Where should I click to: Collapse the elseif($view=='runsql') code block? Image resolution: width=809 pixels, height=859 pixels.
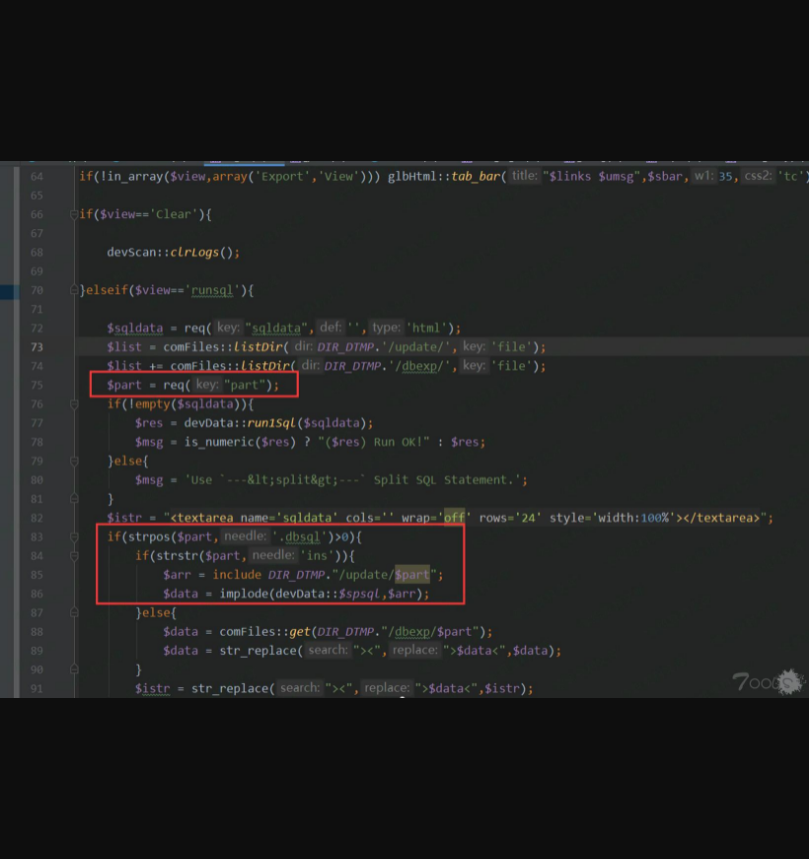click(75, 290)
